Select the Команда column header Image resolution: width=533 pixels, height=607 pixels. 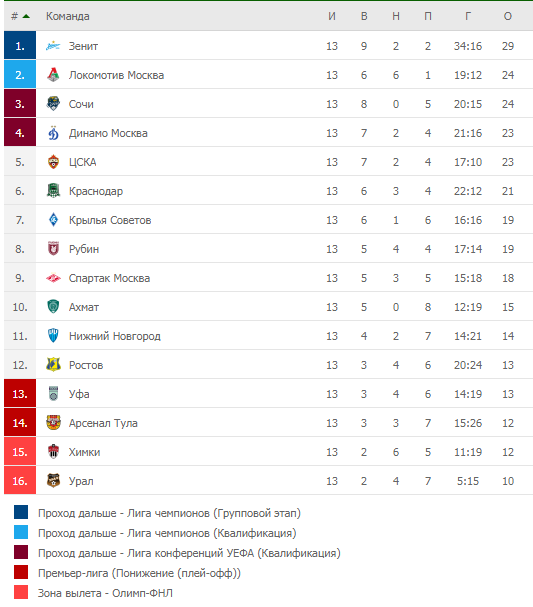pos(68,16)
